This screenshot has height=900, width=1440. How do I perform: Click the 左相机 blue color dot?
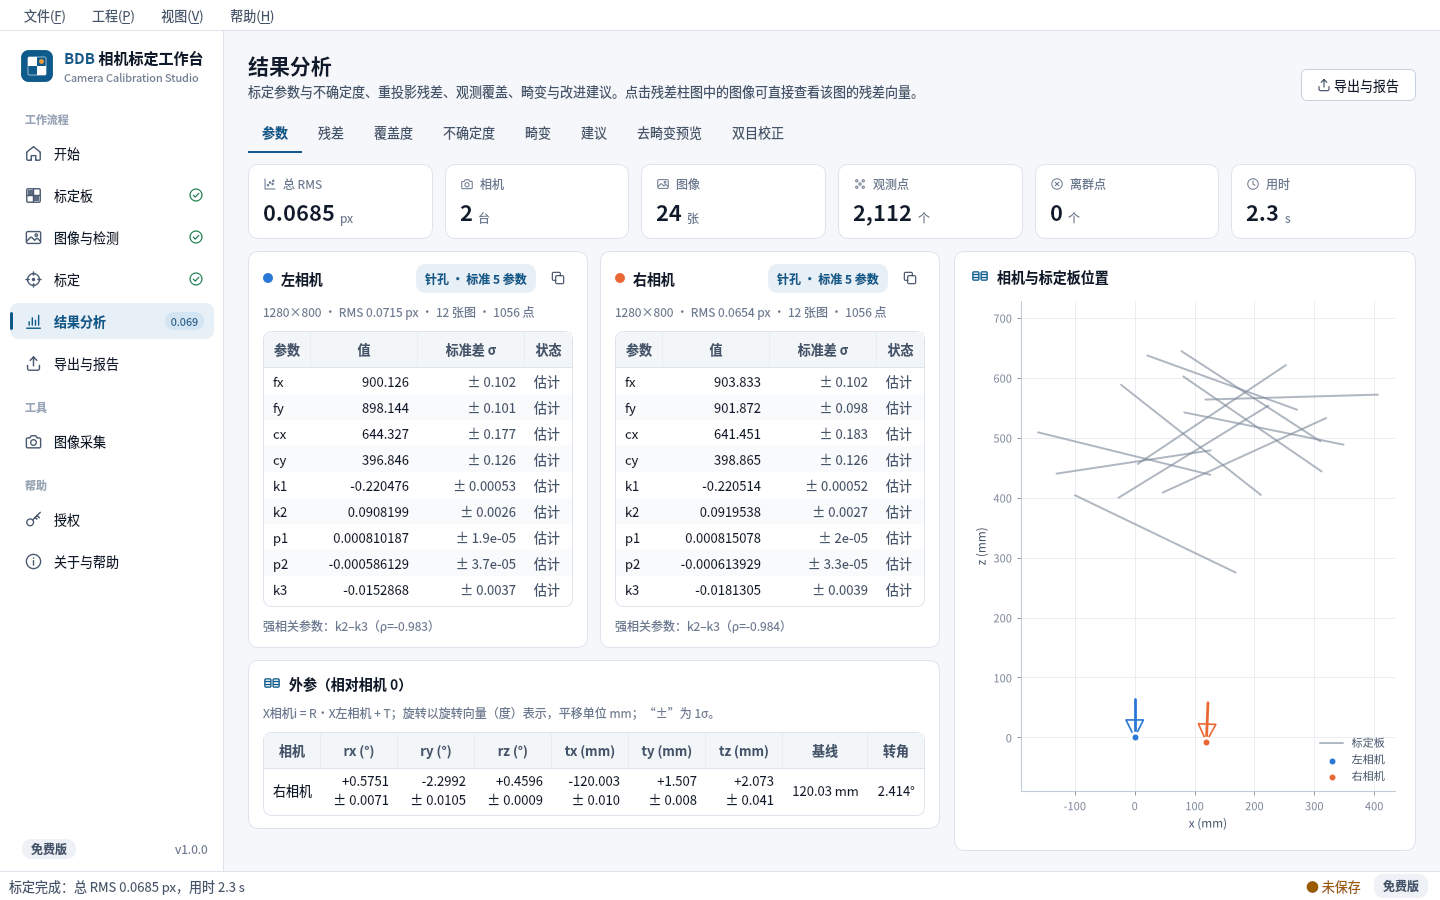[268, 278]
